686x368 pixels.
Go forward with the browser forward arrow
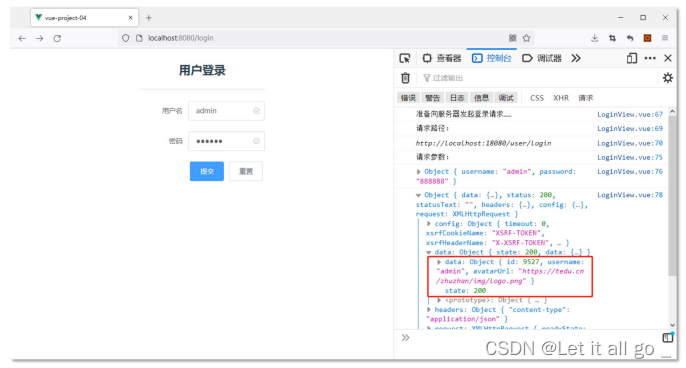tap(40, 39)
